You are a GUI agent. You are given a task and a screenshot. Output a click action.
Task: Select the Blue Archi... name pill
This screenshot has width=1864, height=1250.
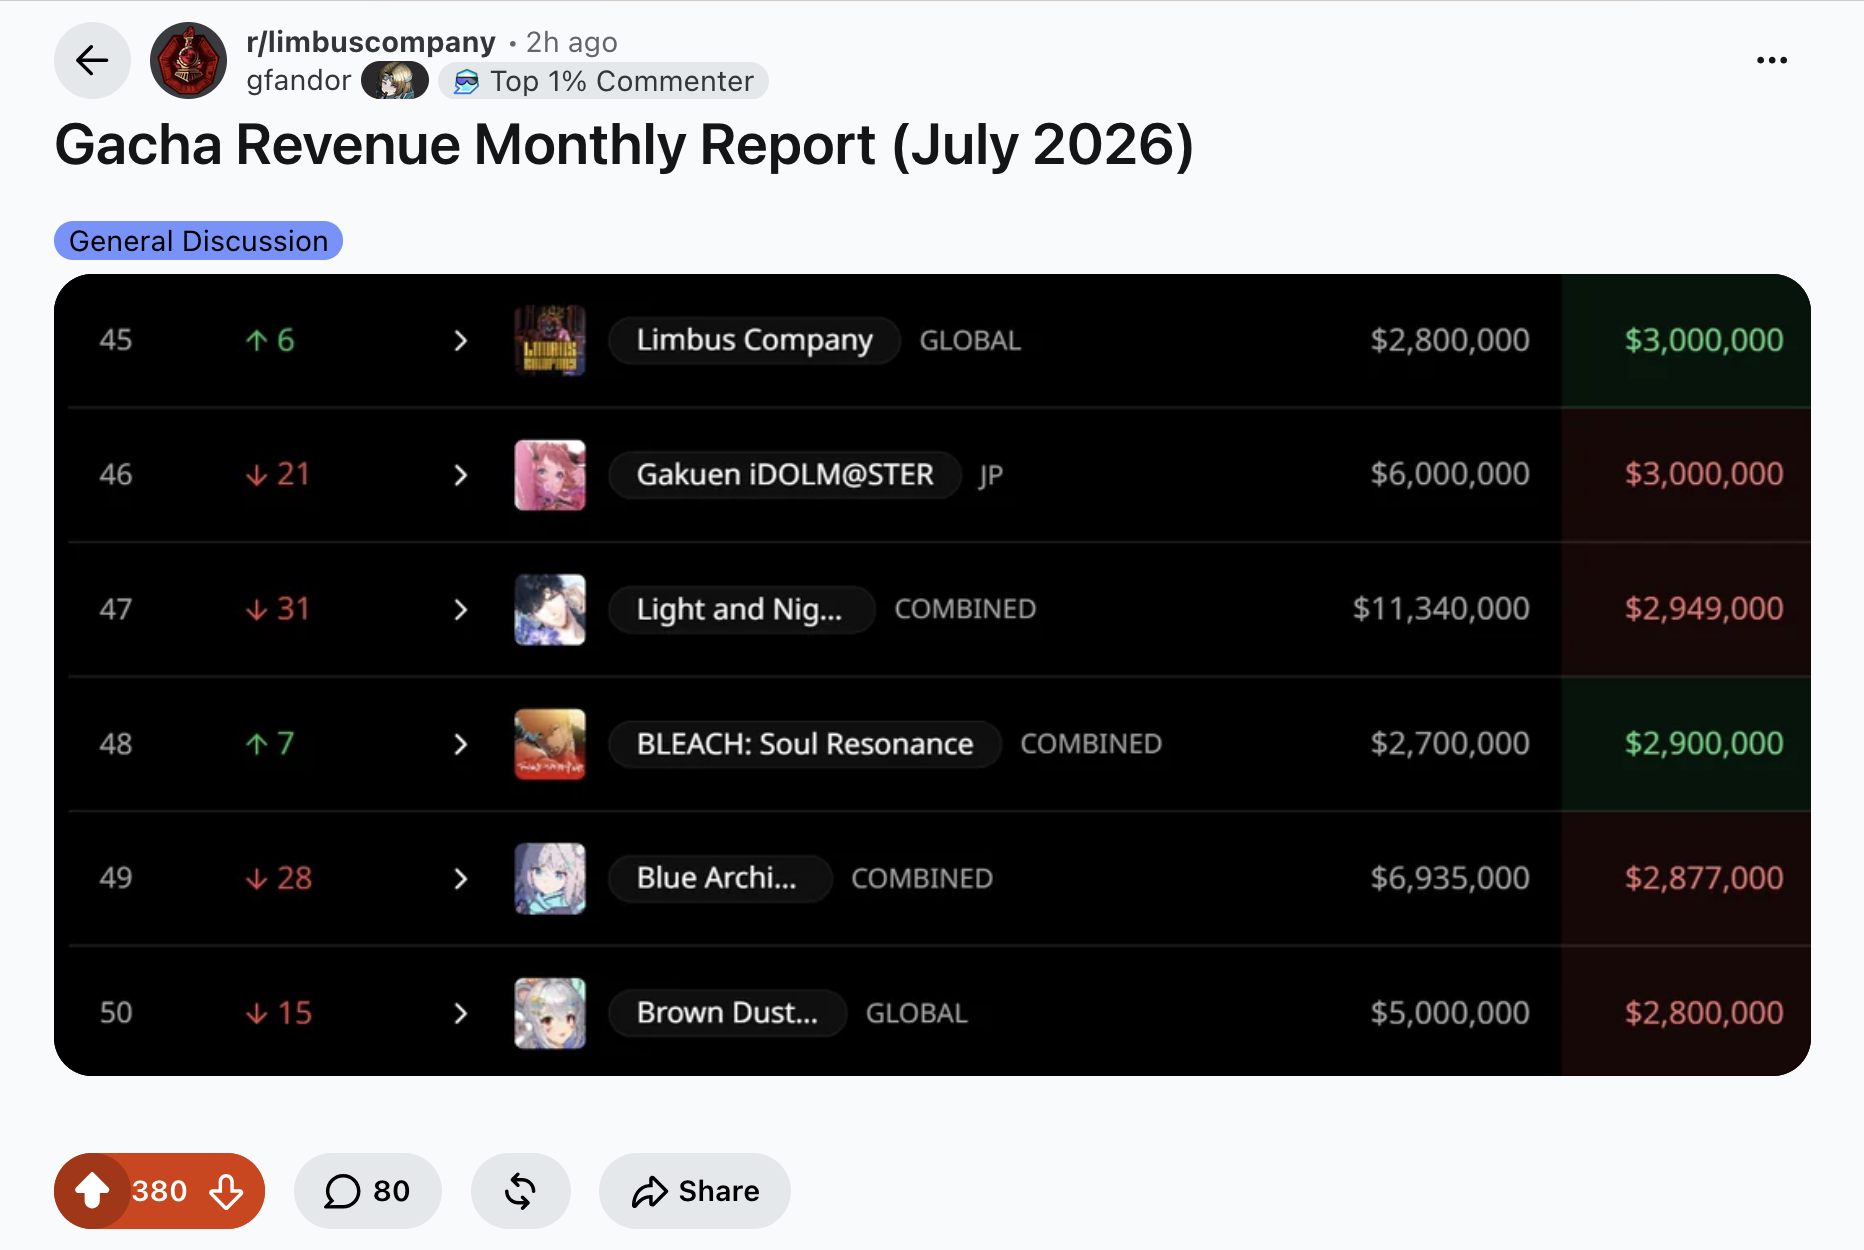point(720,879)
